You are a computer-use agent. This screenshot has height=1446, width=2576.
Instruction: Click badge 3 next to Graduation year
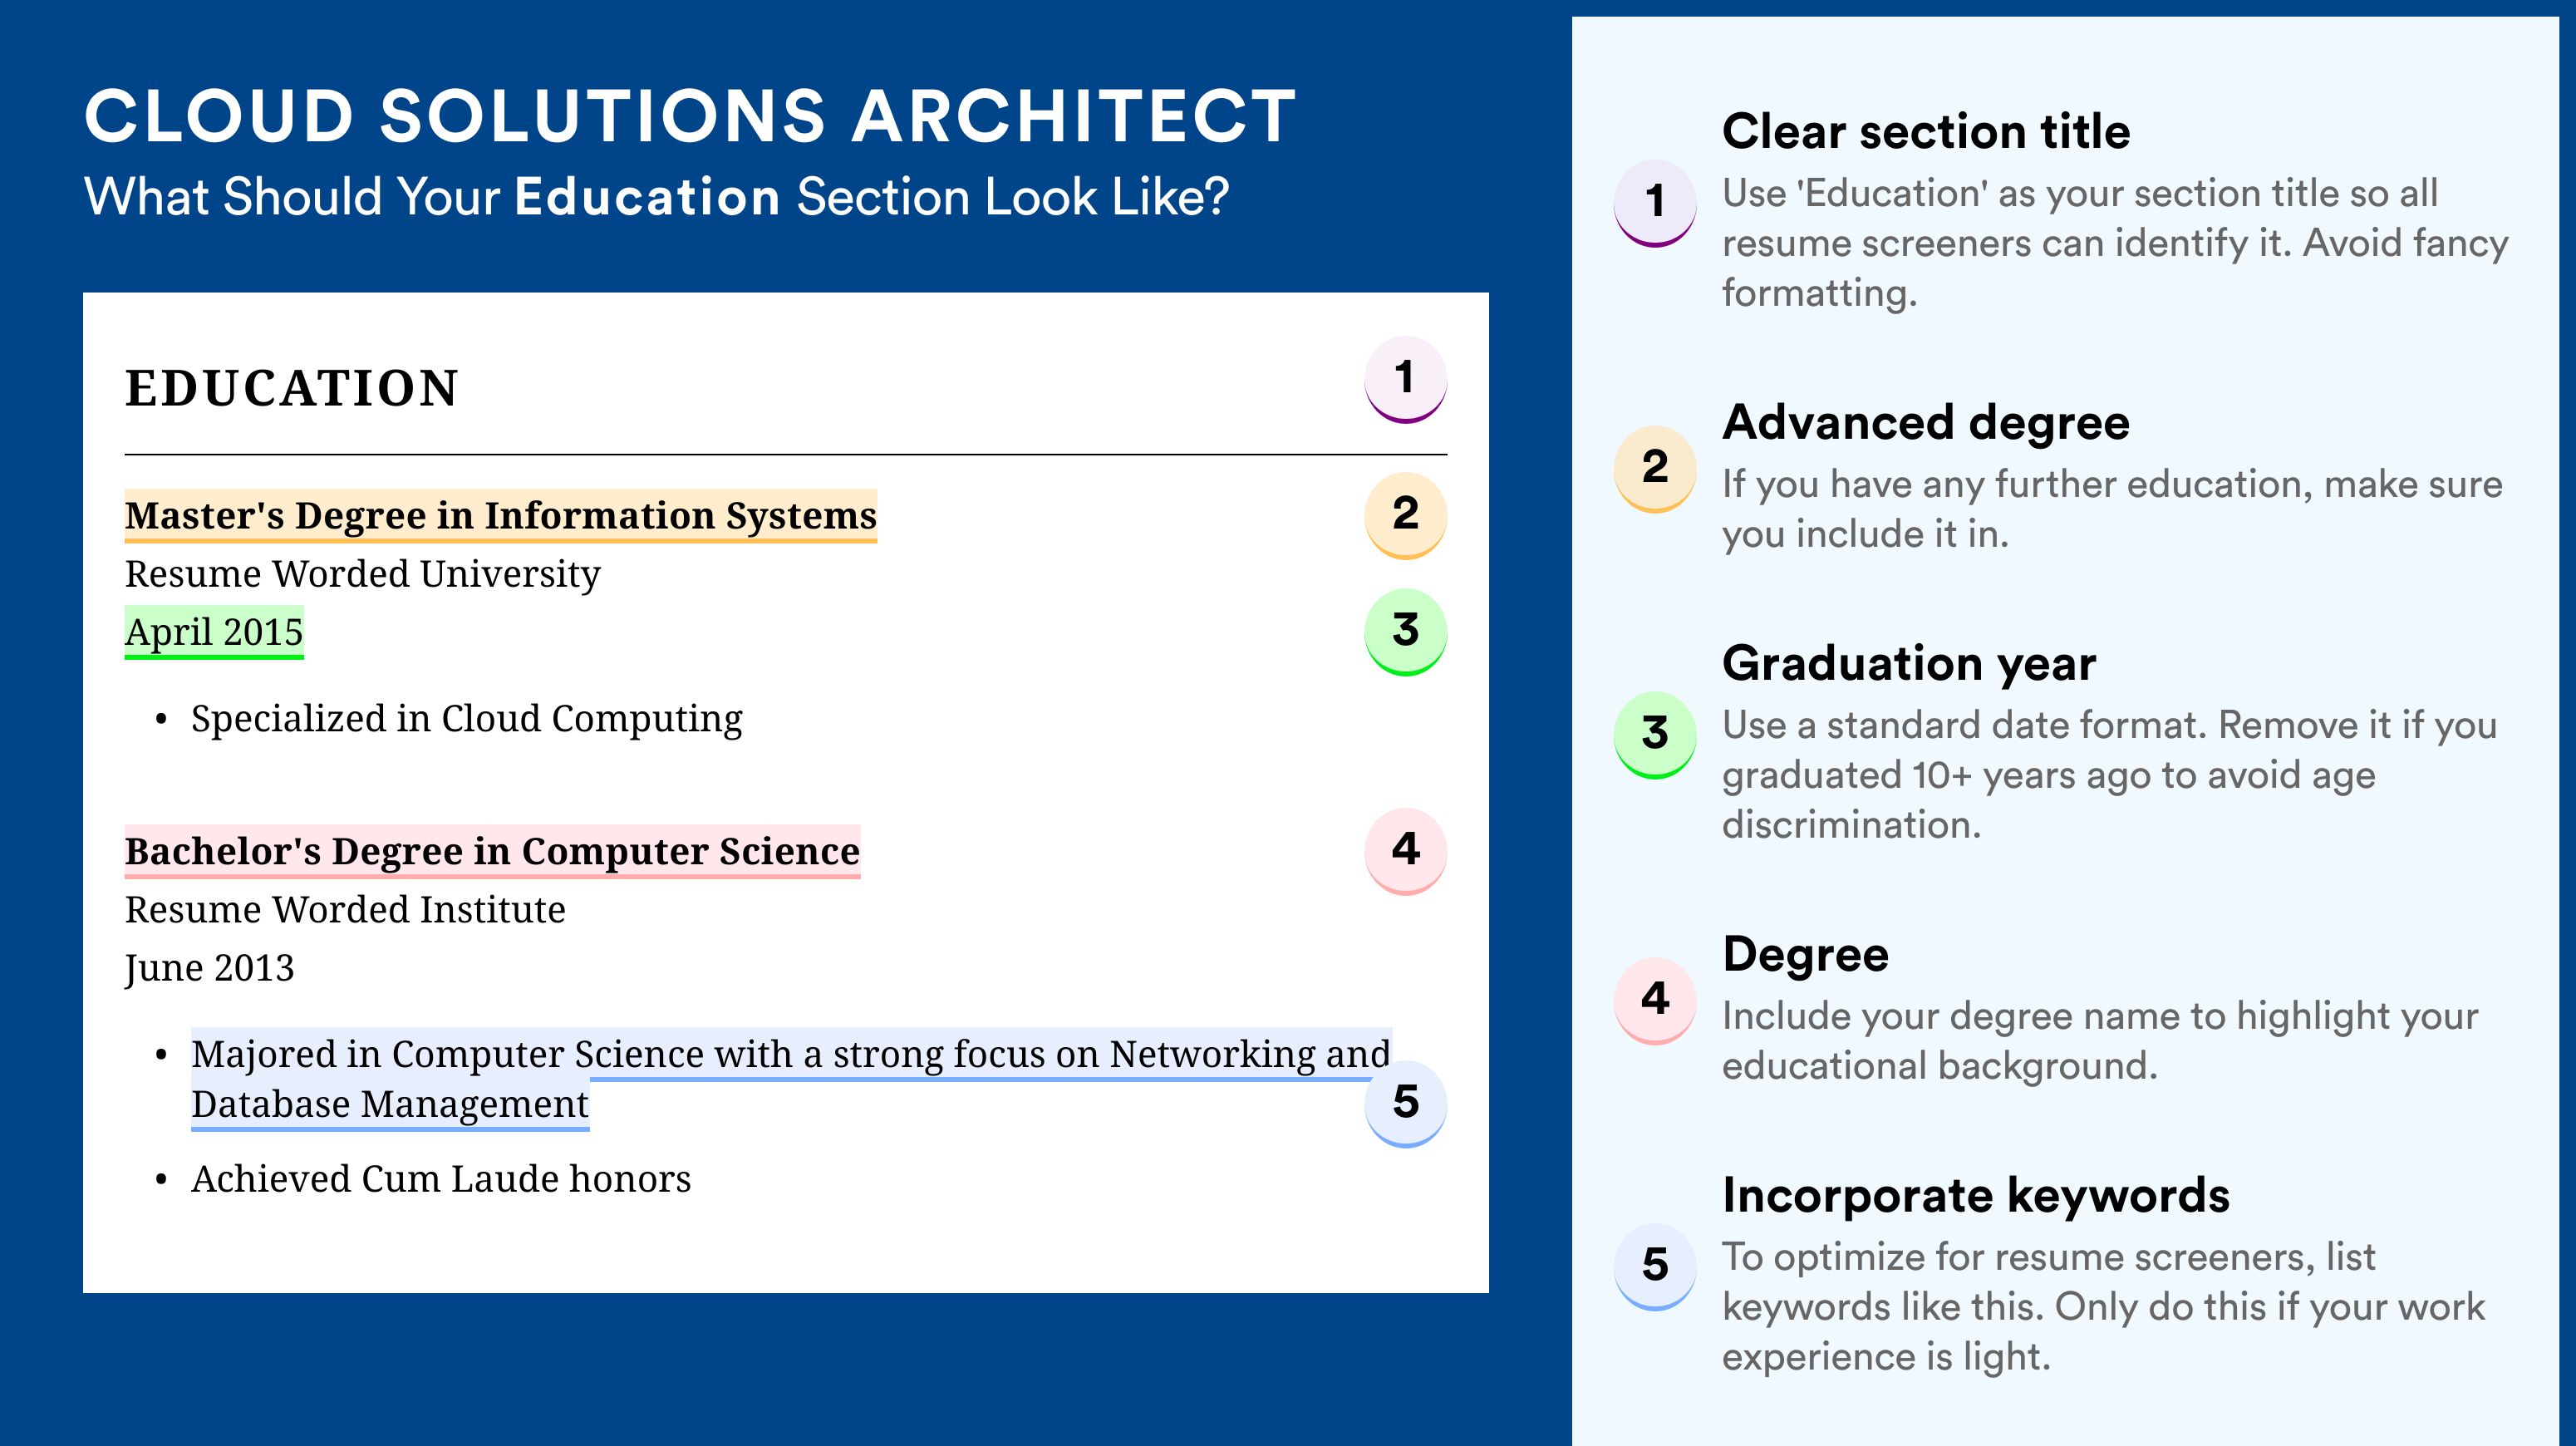click(x=1655, y=735)
